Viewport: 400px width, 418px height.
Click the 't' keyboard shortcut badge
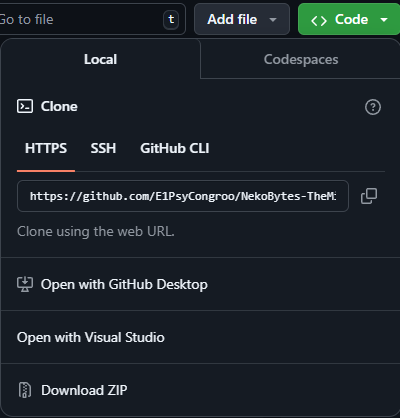[171, 20]
